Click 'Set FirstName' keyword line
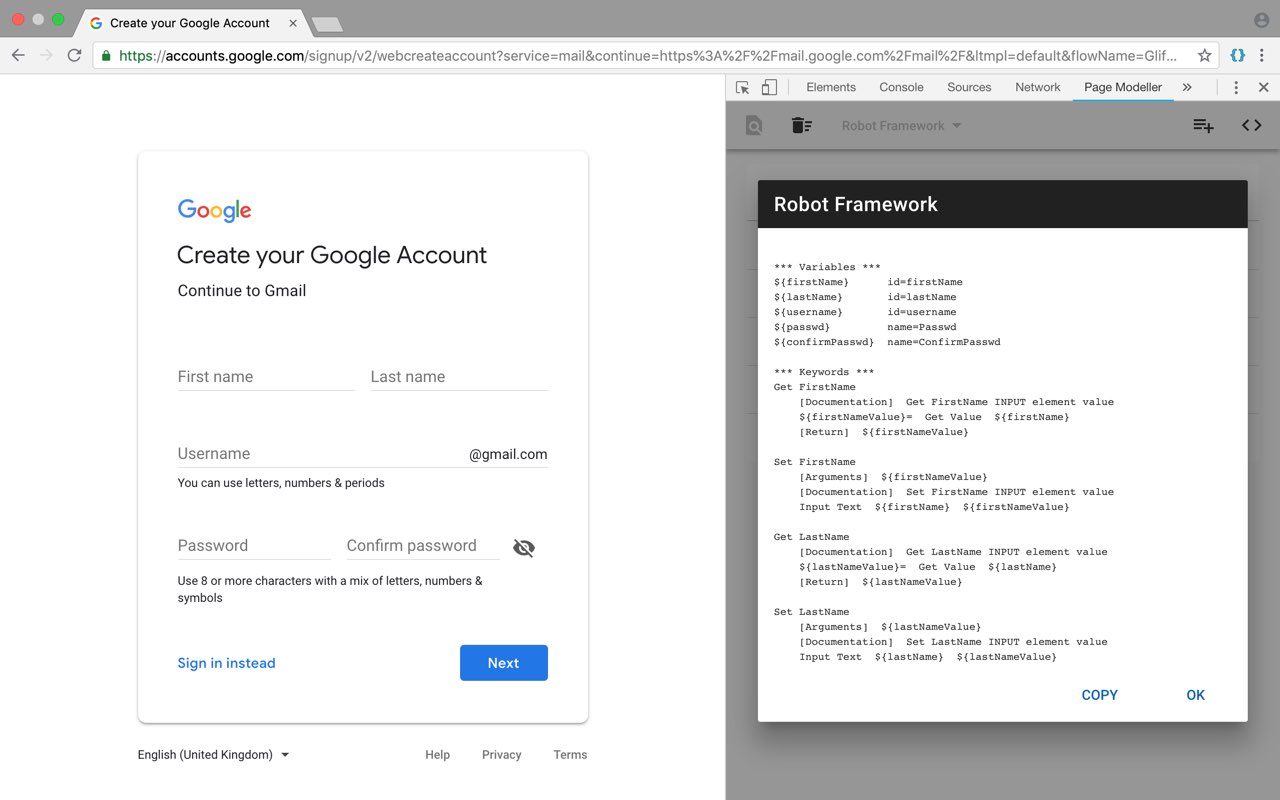 pos(814,462)
